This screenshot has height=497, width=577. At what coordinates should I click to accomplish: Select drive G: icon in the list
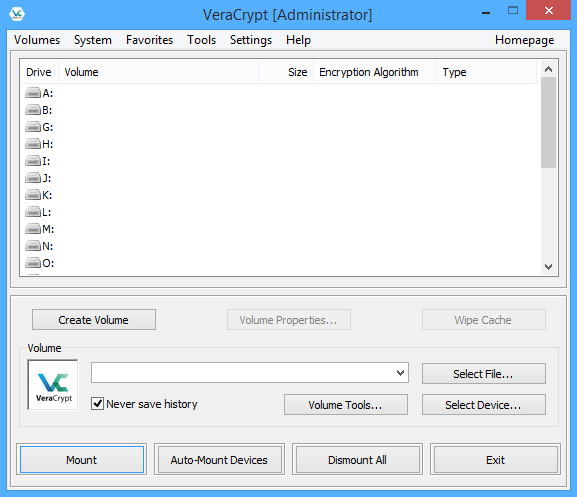[33, 127]
